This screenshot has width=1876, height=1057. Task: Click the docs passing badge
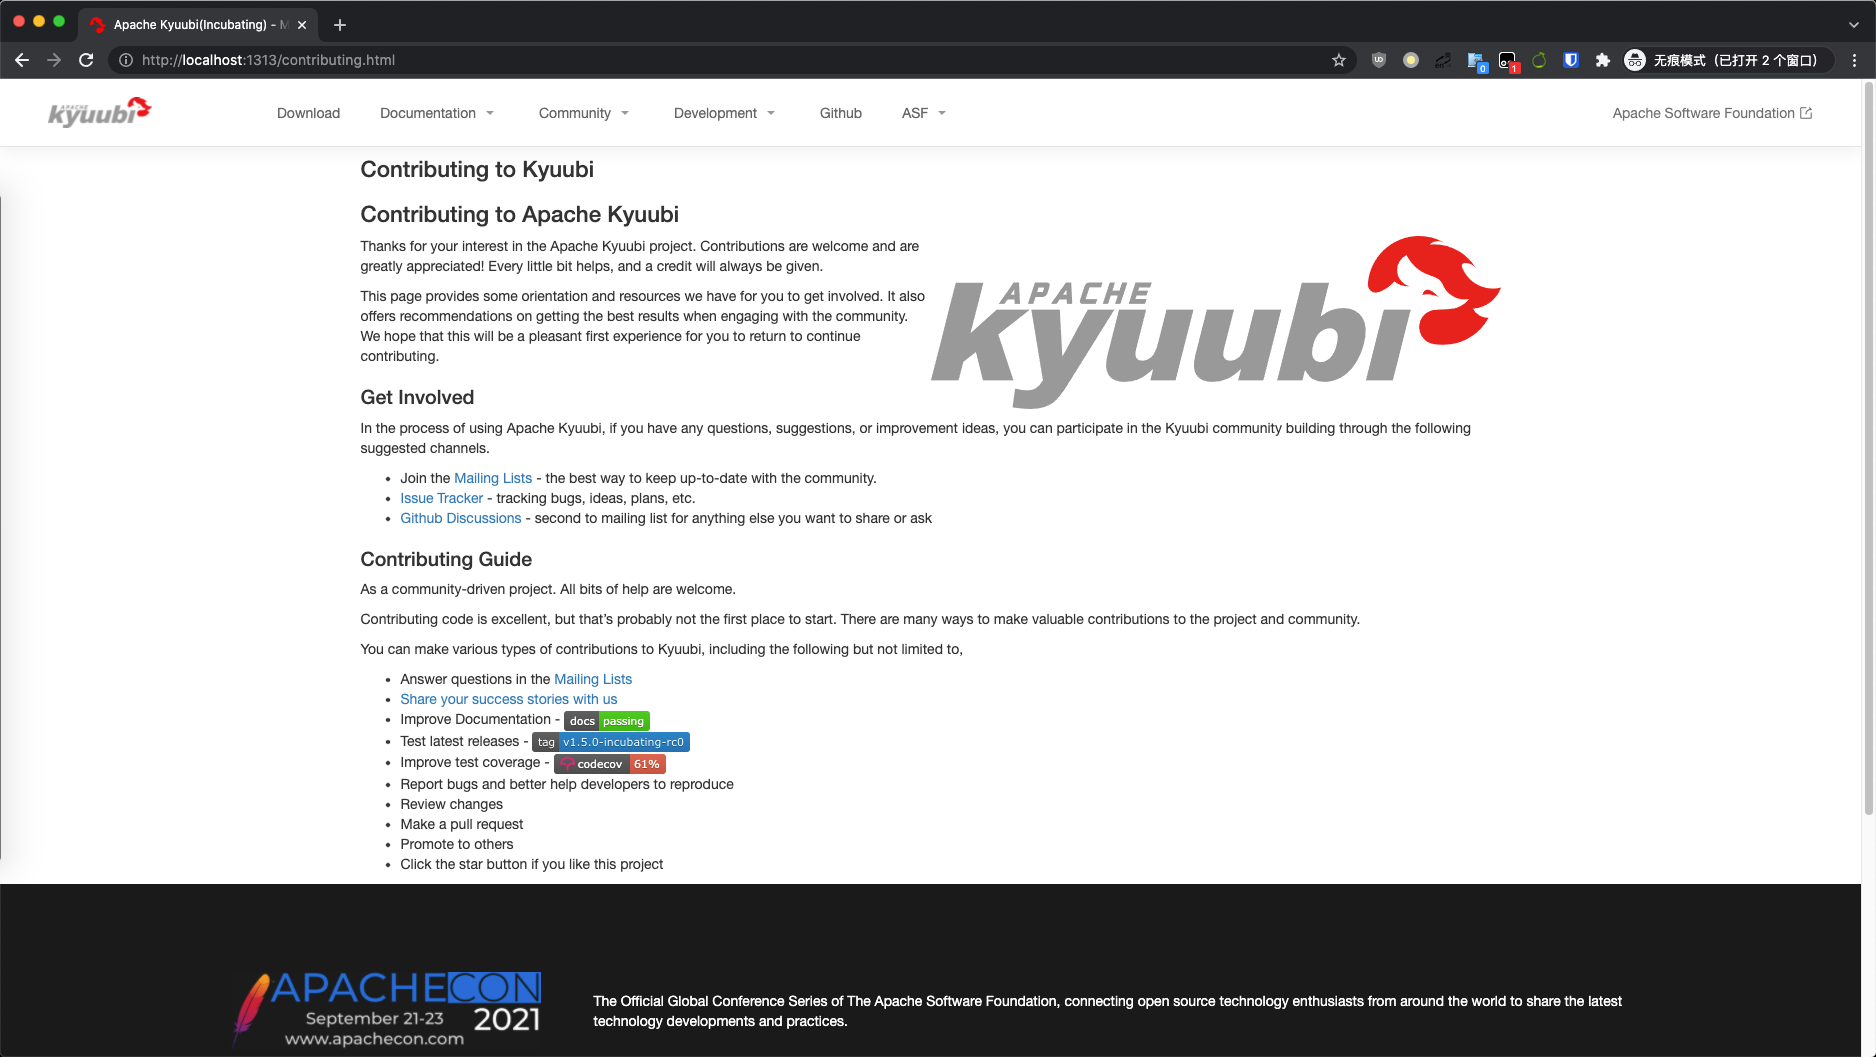click(607, 721)
